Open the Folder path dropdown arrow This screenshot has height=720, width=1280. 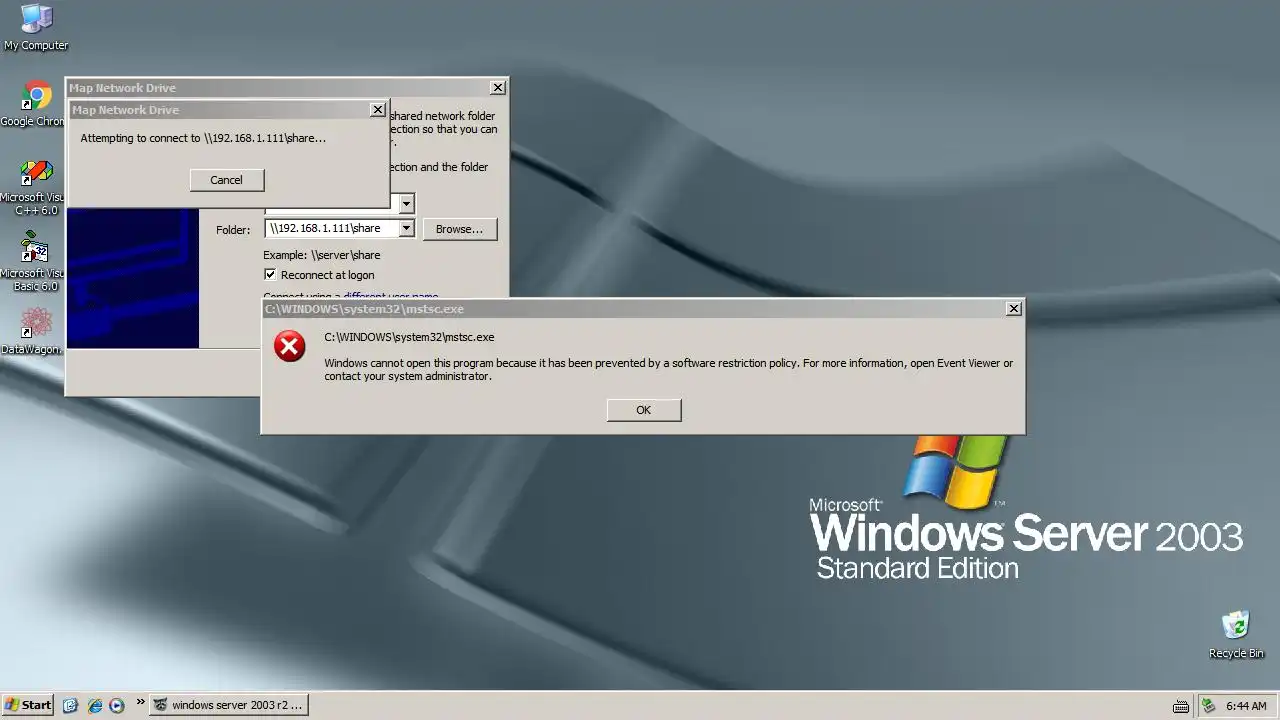coord(406,228)
